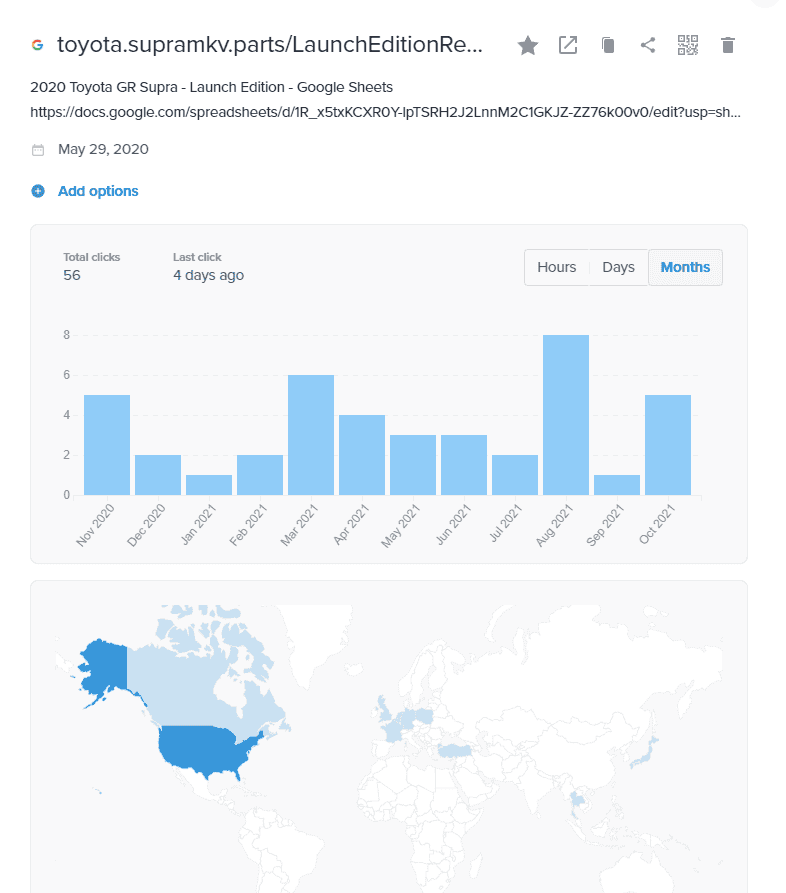Select the Dec 2020 bar in chart

click(158, 475)
